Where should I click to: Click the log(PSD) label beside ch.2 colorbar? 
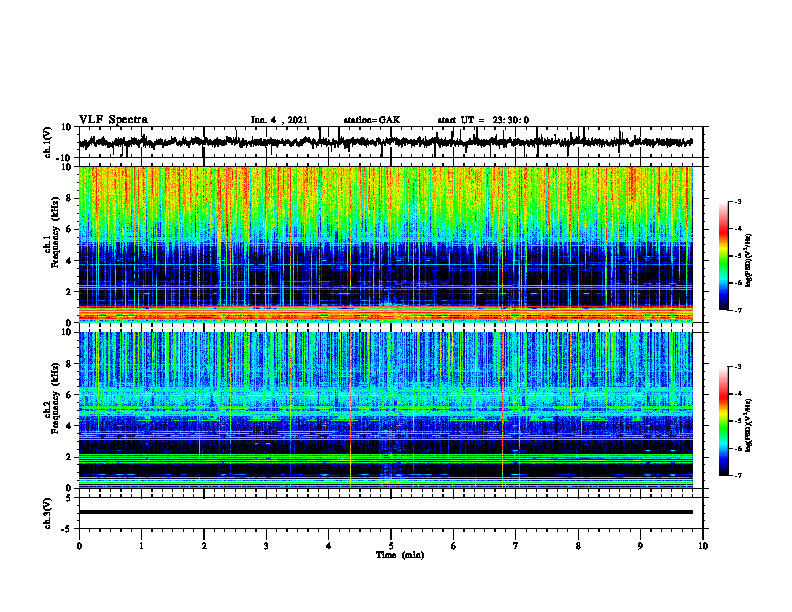pos(749,425)
